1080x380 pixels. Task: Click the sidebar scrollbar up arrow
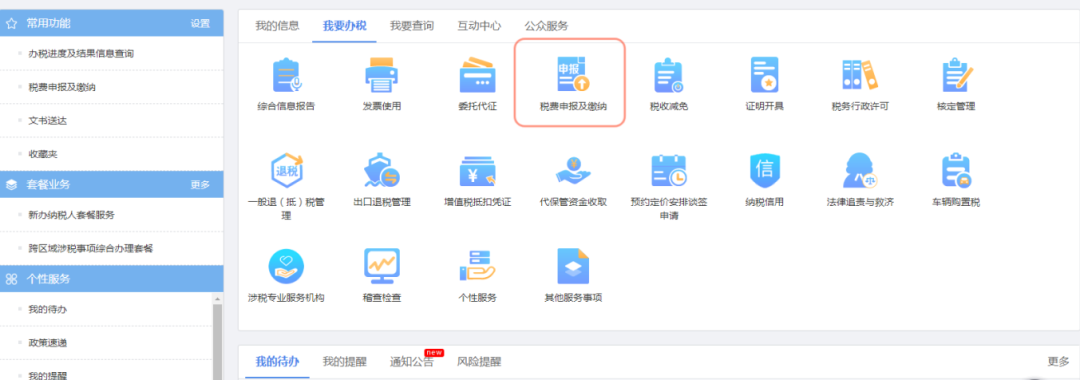point(218,299)
